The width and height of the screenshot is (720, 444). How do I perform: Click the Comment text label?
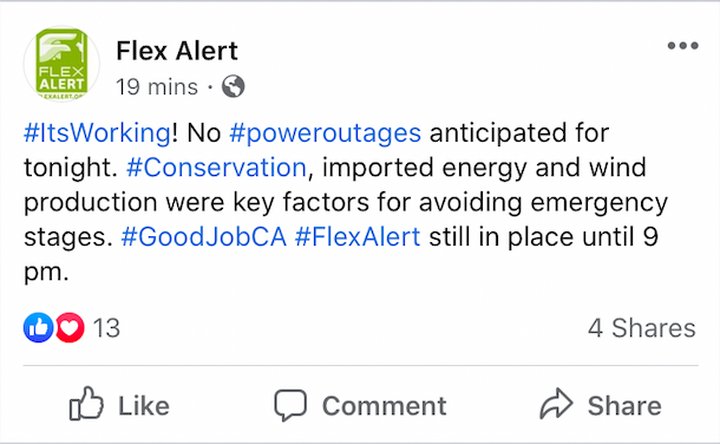coord(384,406)
